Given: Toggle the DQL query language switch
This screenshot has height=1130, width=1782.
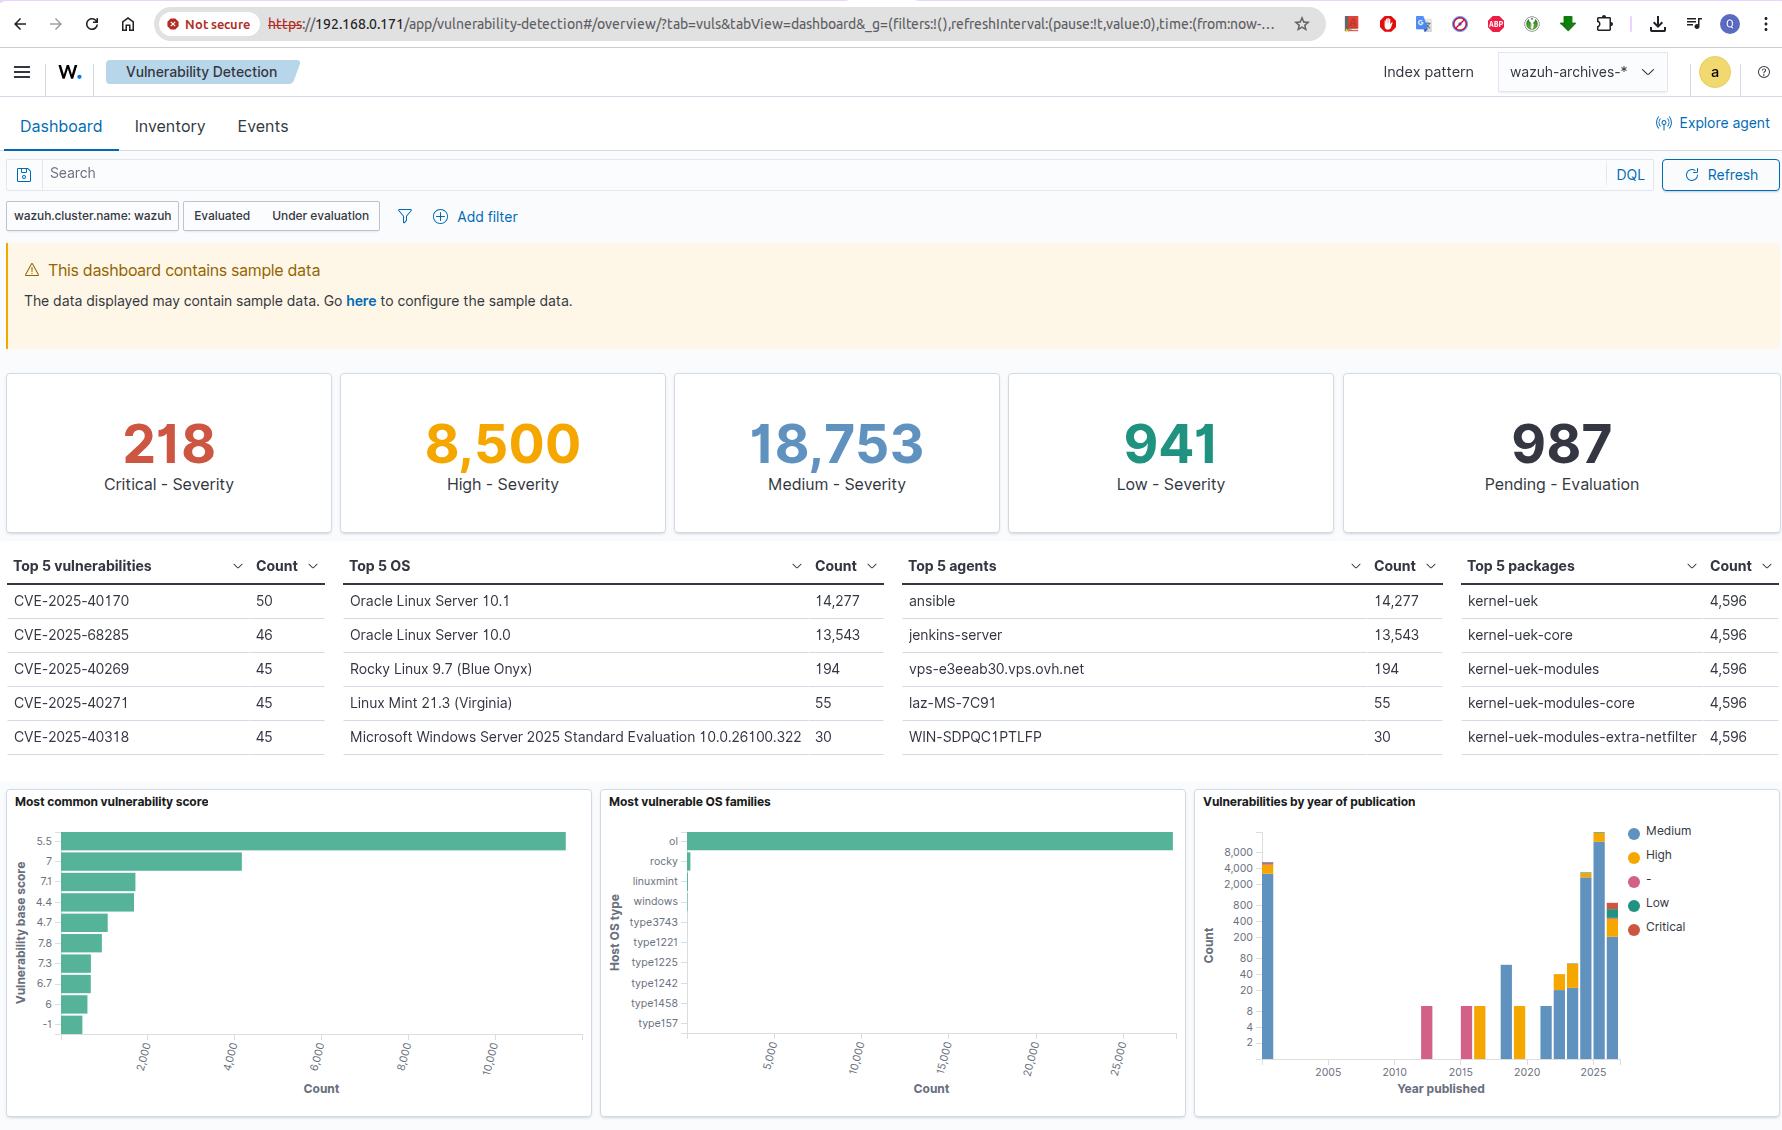Looking at the screenshot, I should 1630,174.
